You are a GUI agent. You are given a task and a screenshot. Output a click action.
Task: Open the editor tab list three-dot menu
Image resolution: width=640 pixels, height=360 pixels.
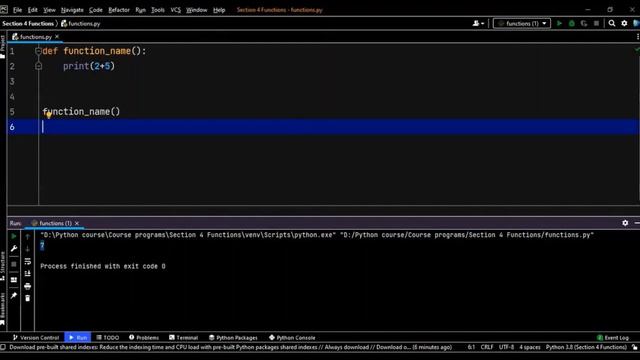638,37
